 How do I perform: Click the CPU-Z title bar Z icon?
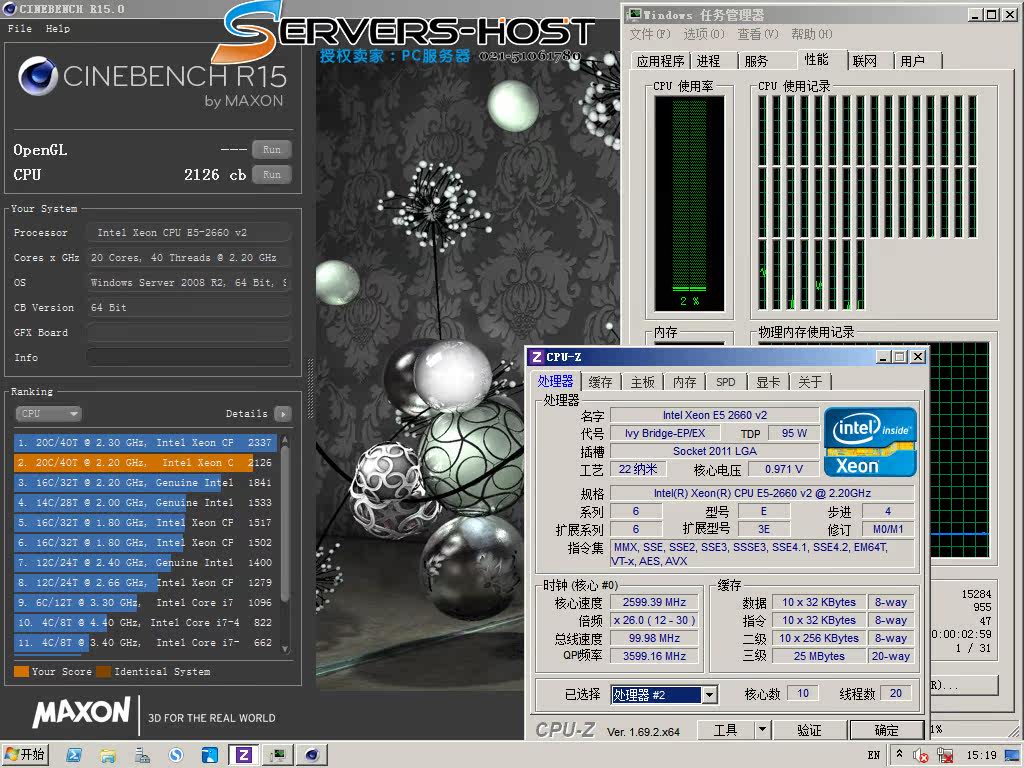tap(536, 357)
